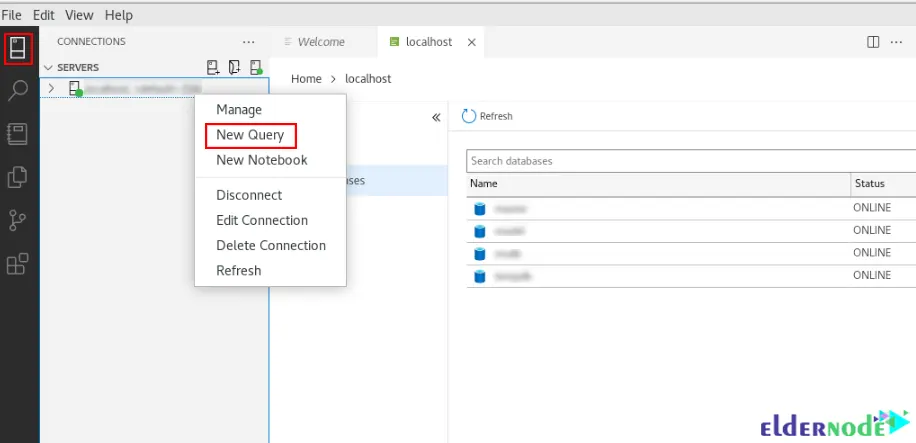This screenshot has height=443, width=916.
Task: Open the Search icon in activity bar
Action: (18, 91)
